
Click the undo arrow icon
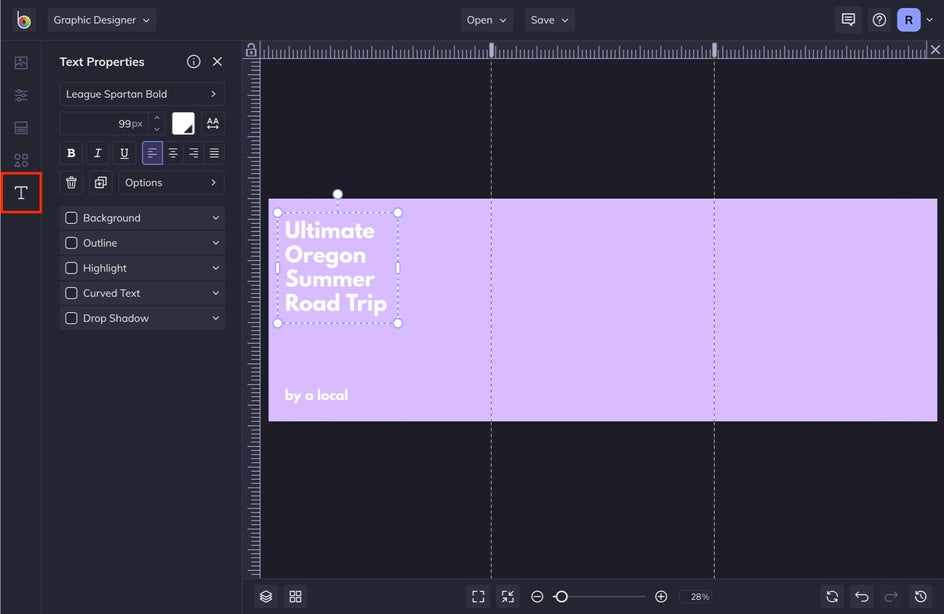pos(861,596)
